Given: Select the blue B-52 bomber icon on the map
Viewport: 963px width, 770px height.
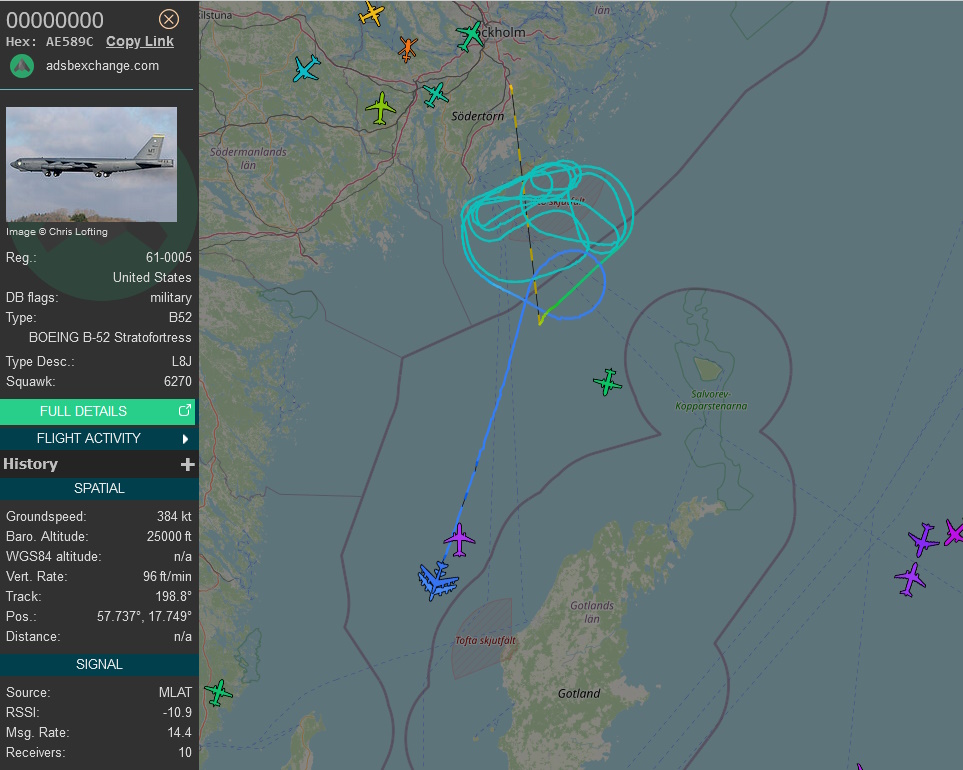Looking at the screenshot, I should click(x=437, y=580).
